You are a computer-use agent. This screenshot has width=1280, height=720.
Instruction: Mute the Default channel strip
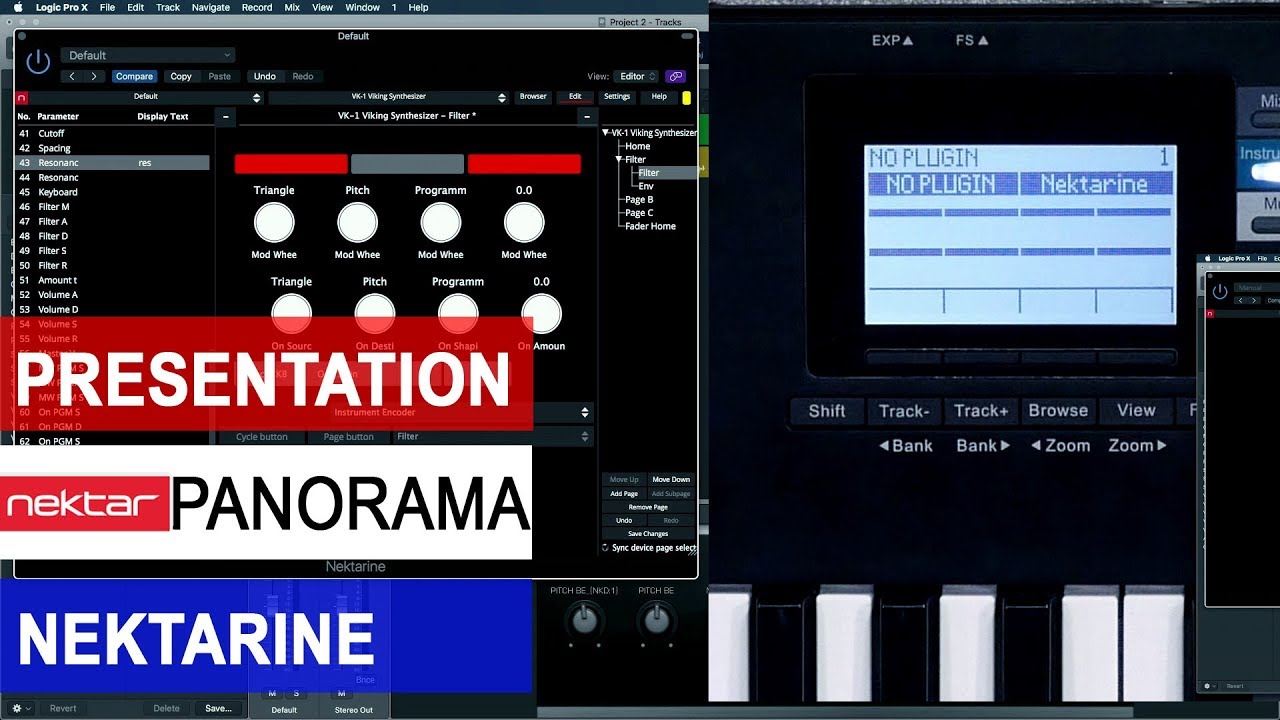(272, 693)
